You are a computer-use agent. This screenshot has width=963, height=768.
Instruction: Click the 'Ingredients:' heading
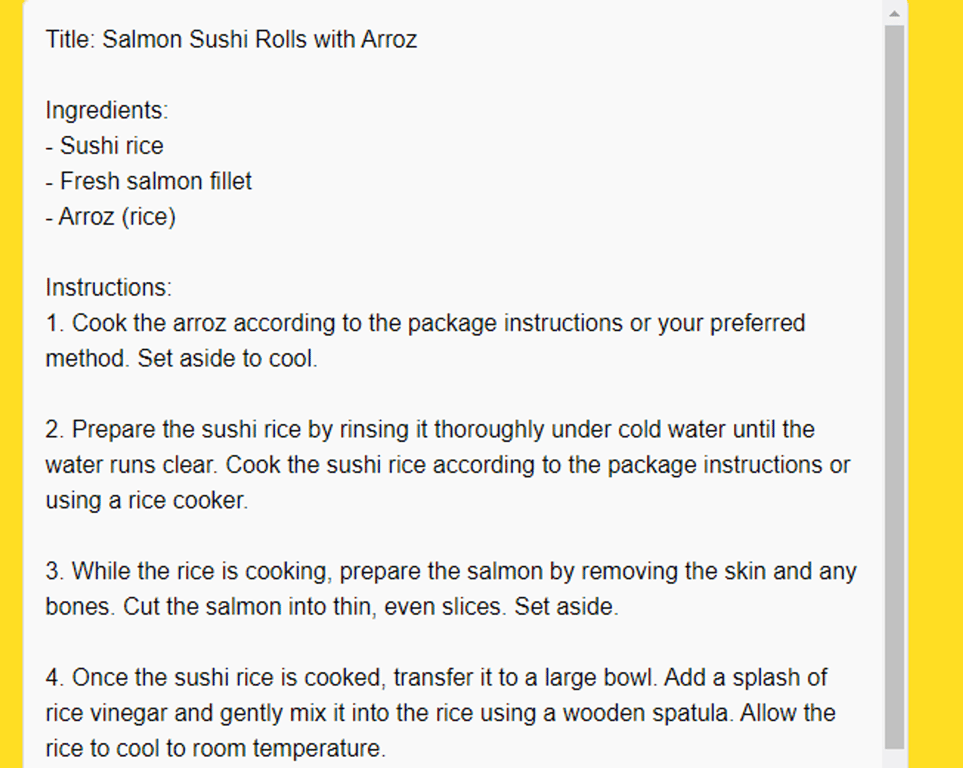(106, 110)
